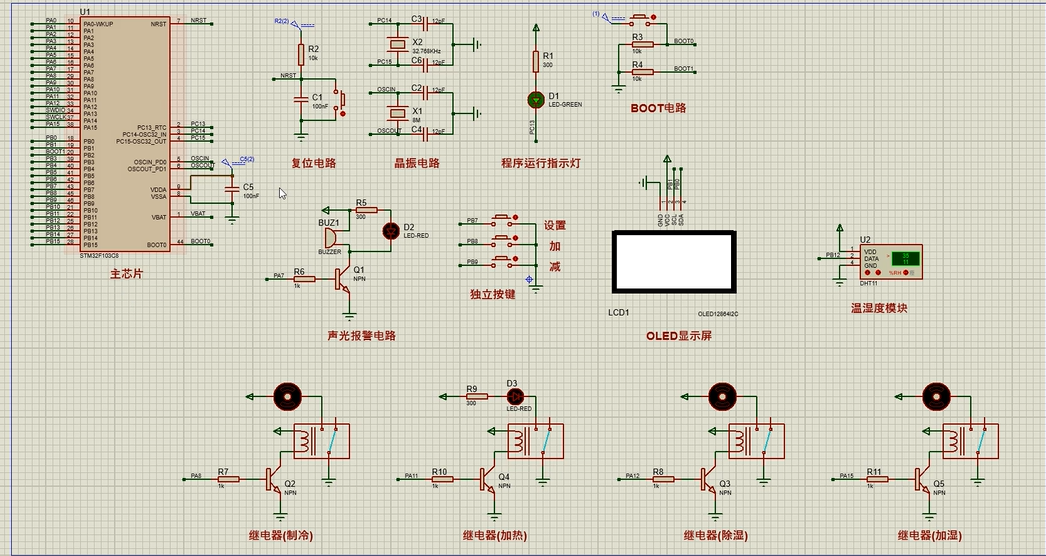Toggle the %RH mode button on DHT11
This screenshot has height=556, width=1046.
(905, 272)
